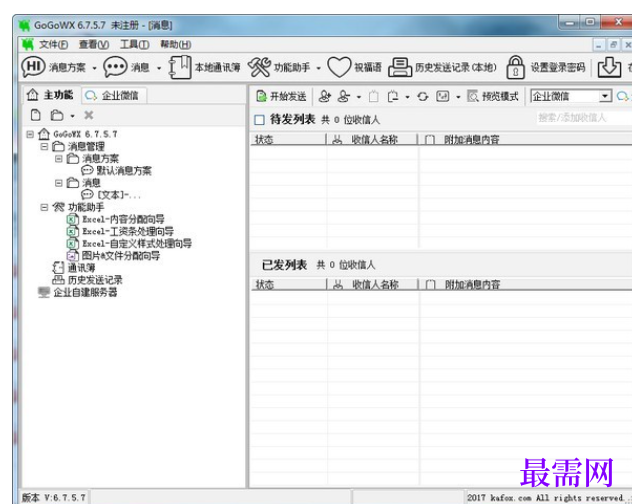Viewport: 632px width, 504px height.
Task: Click the 开始发送 button
Action: (281, 96)
